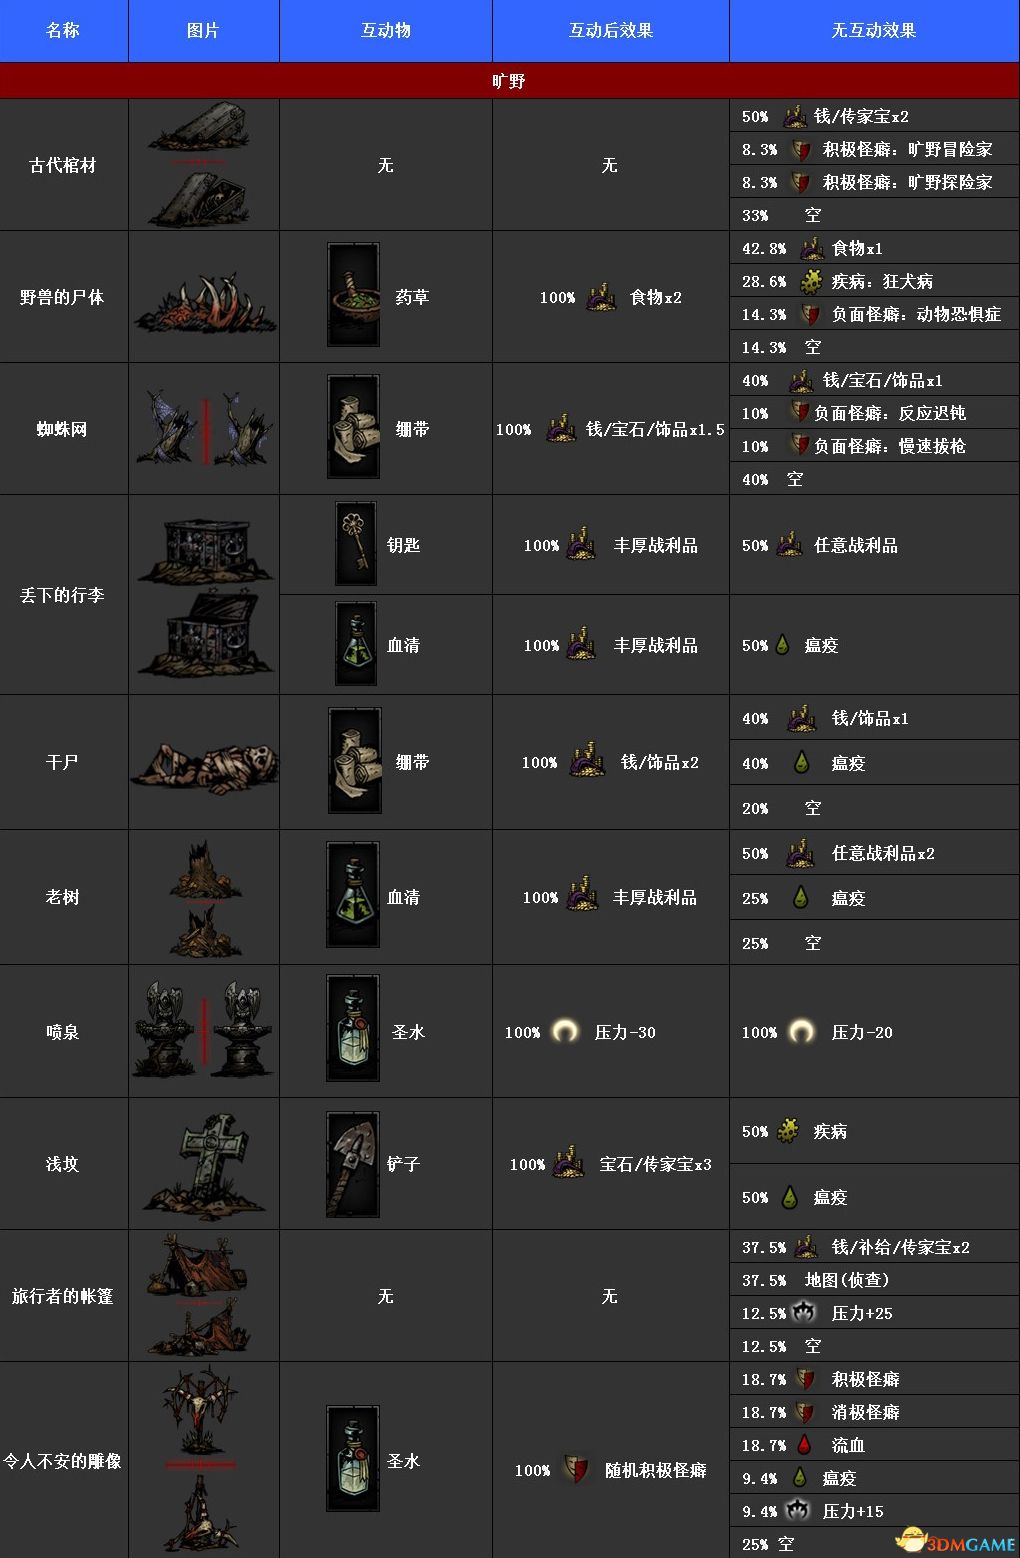The image size is (1020, 1558).
Task: Click the stress ring icon next to 压力-30
Action: [x=566, y=1031]
